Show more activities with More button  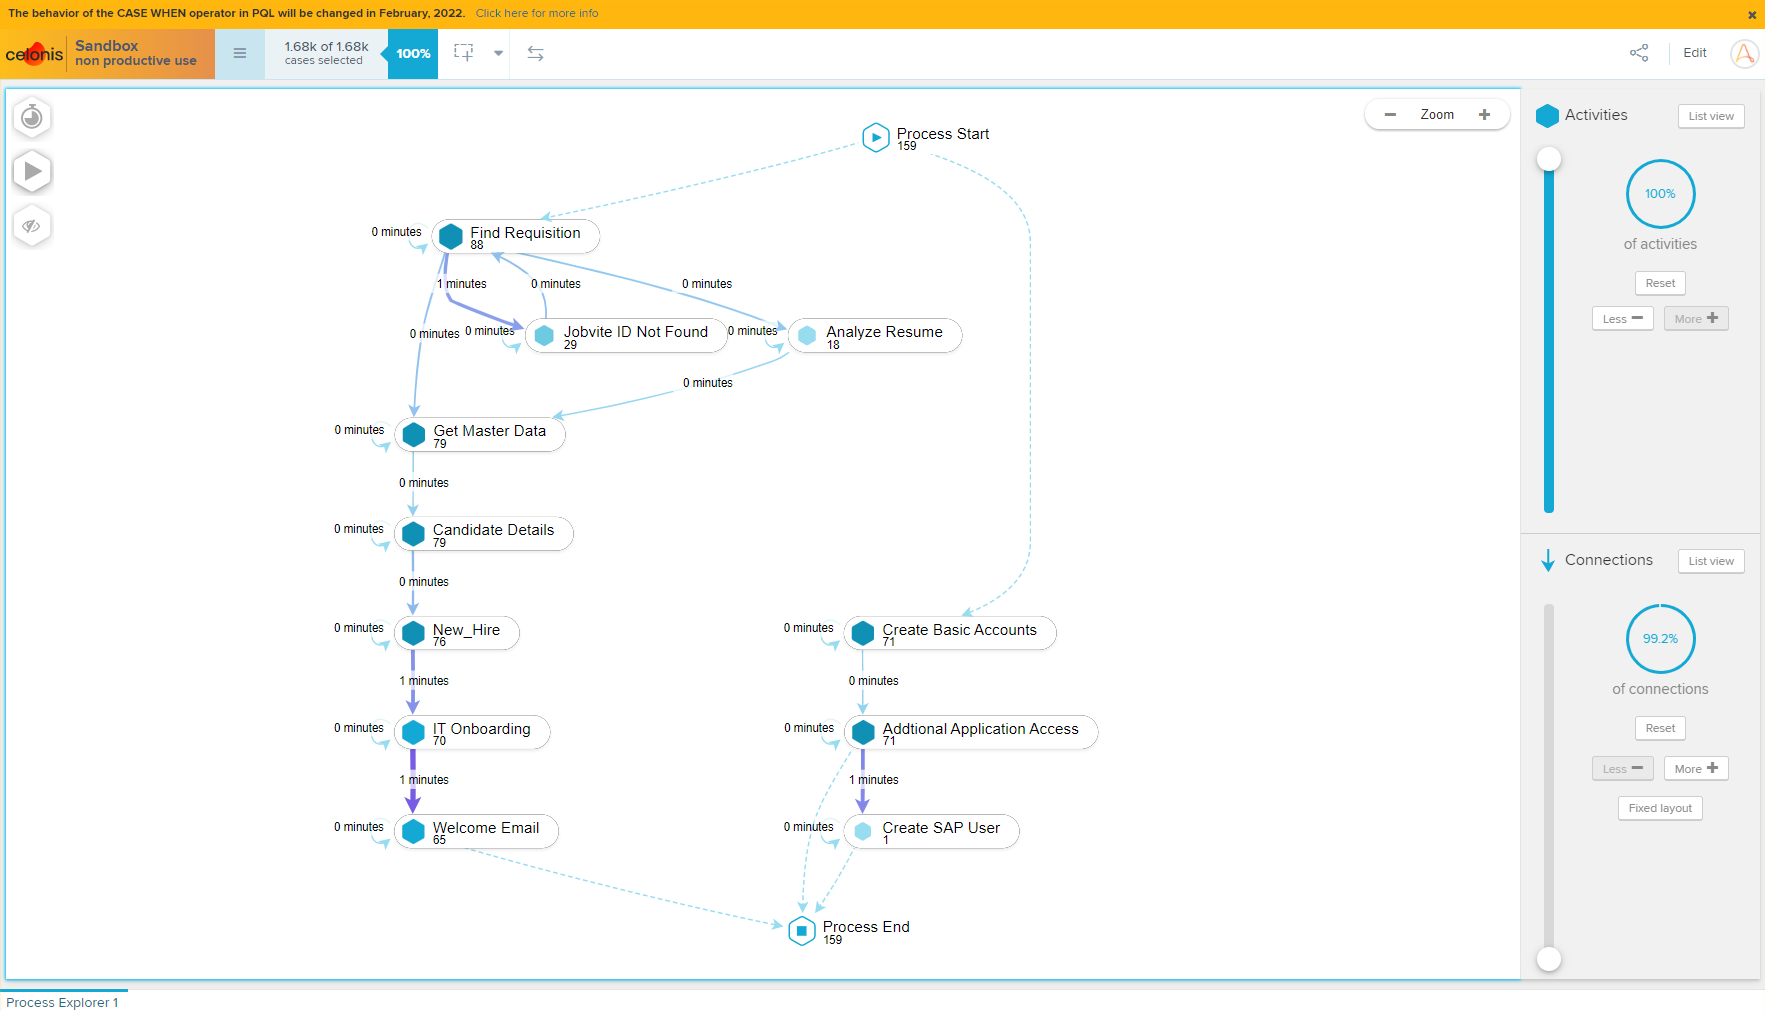point(1696,319)
